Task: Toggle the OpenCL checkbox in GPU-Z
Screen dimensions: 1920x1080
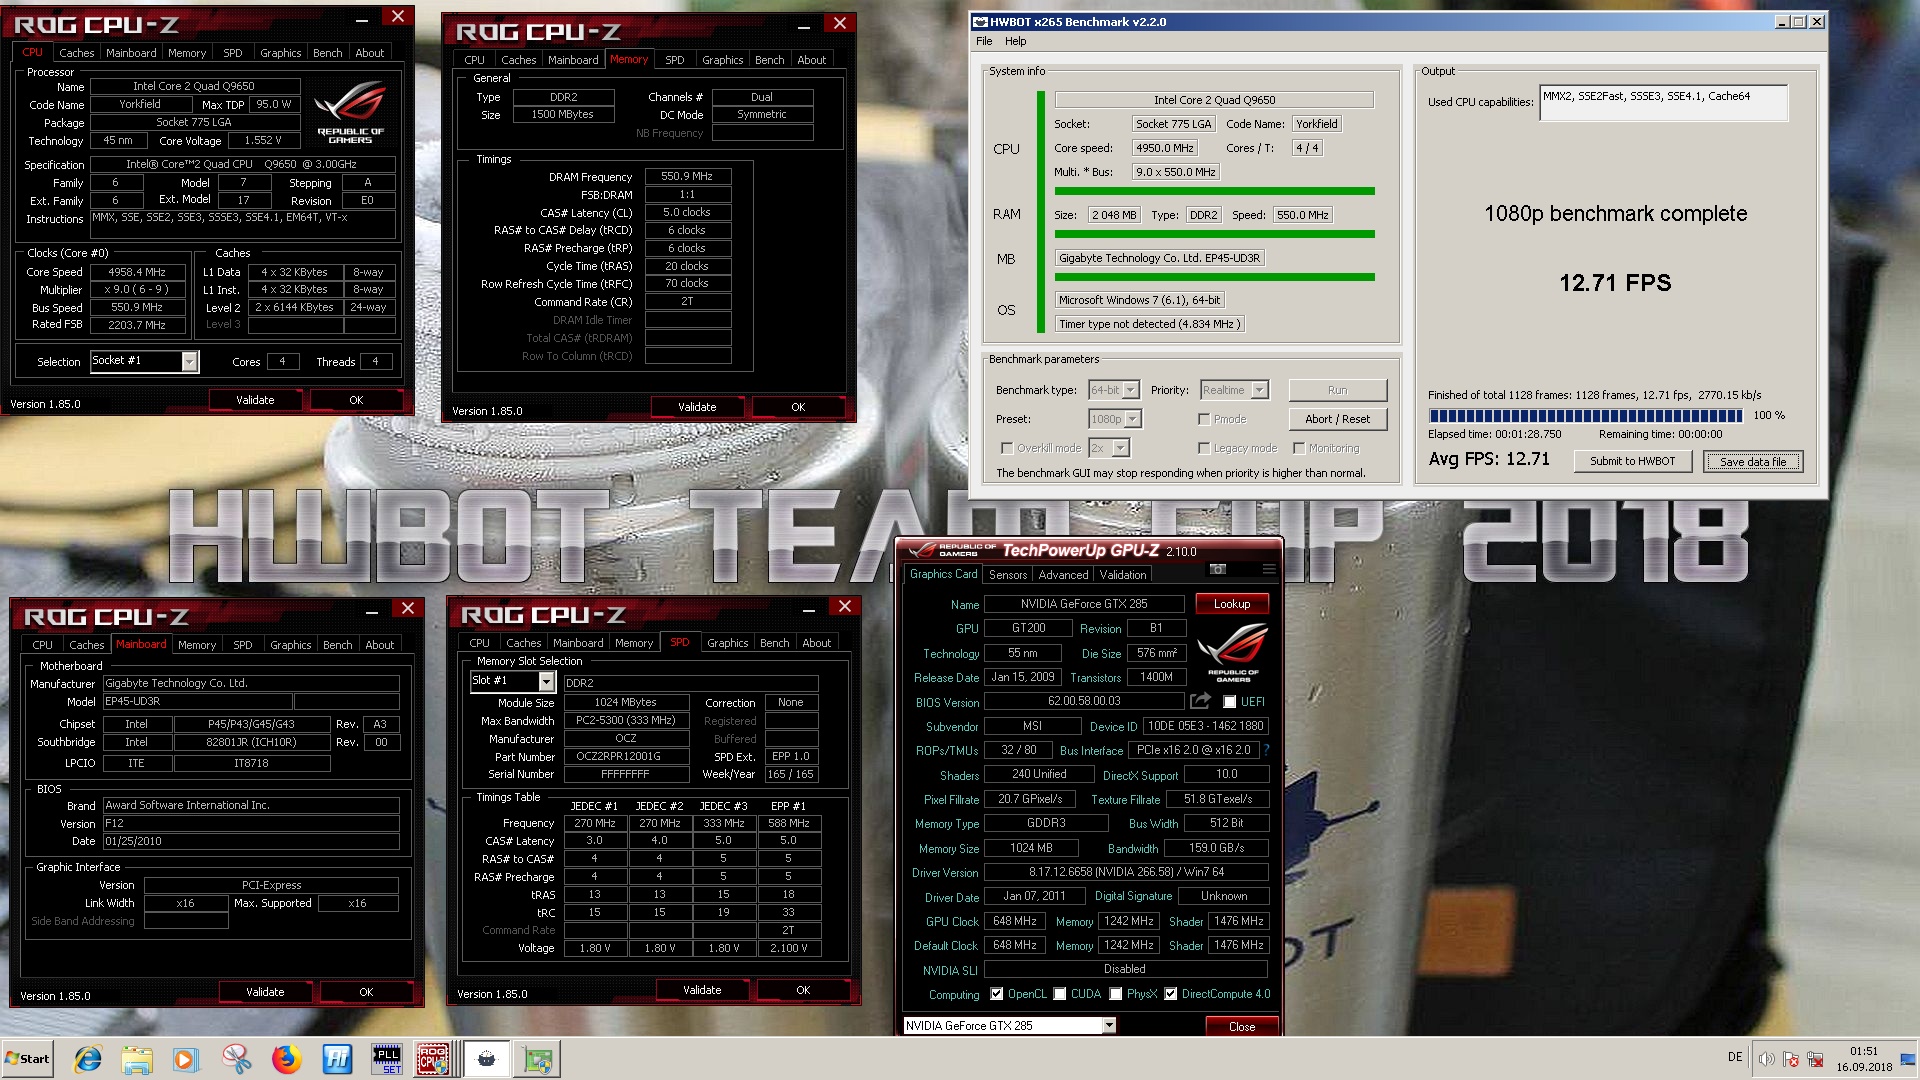Action: tap(996, 994)
